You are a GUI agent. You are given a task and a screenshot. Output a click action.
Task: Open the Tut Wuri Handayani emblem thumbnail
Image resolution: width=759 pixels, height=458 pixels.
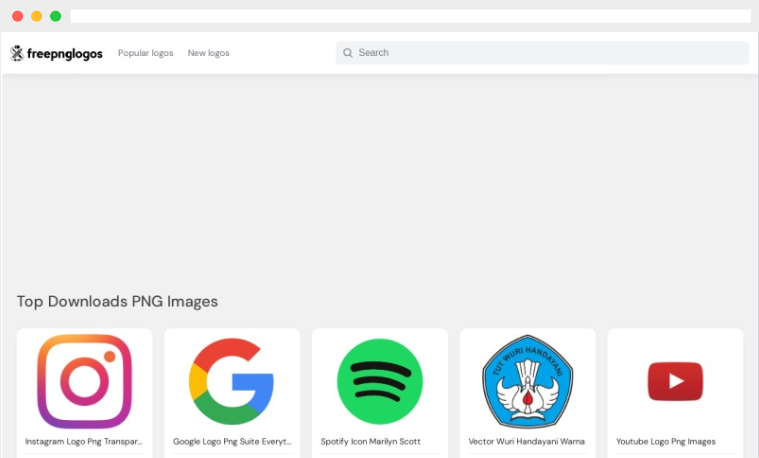(x=528, y=381)
